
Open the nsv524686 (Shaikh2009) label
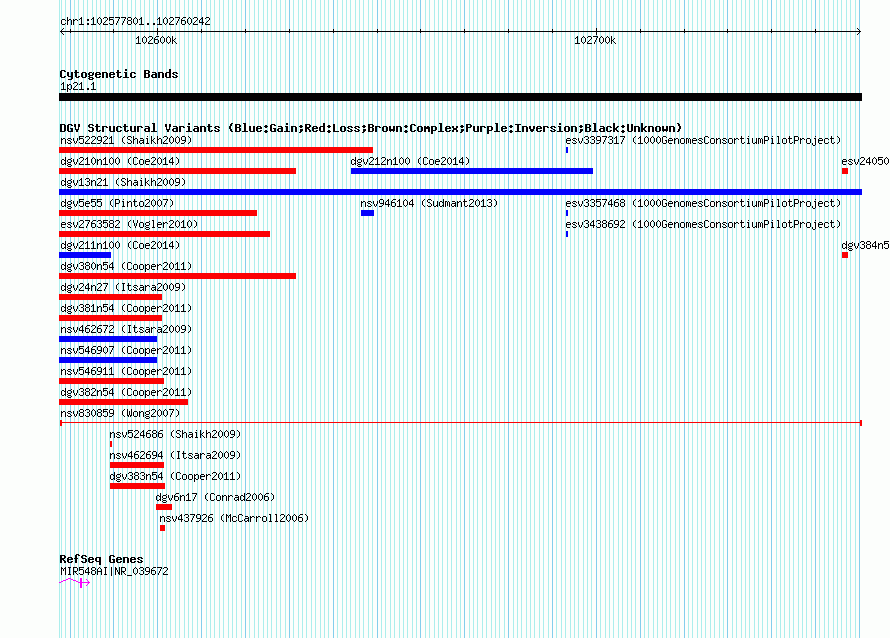tap(175, 434)
